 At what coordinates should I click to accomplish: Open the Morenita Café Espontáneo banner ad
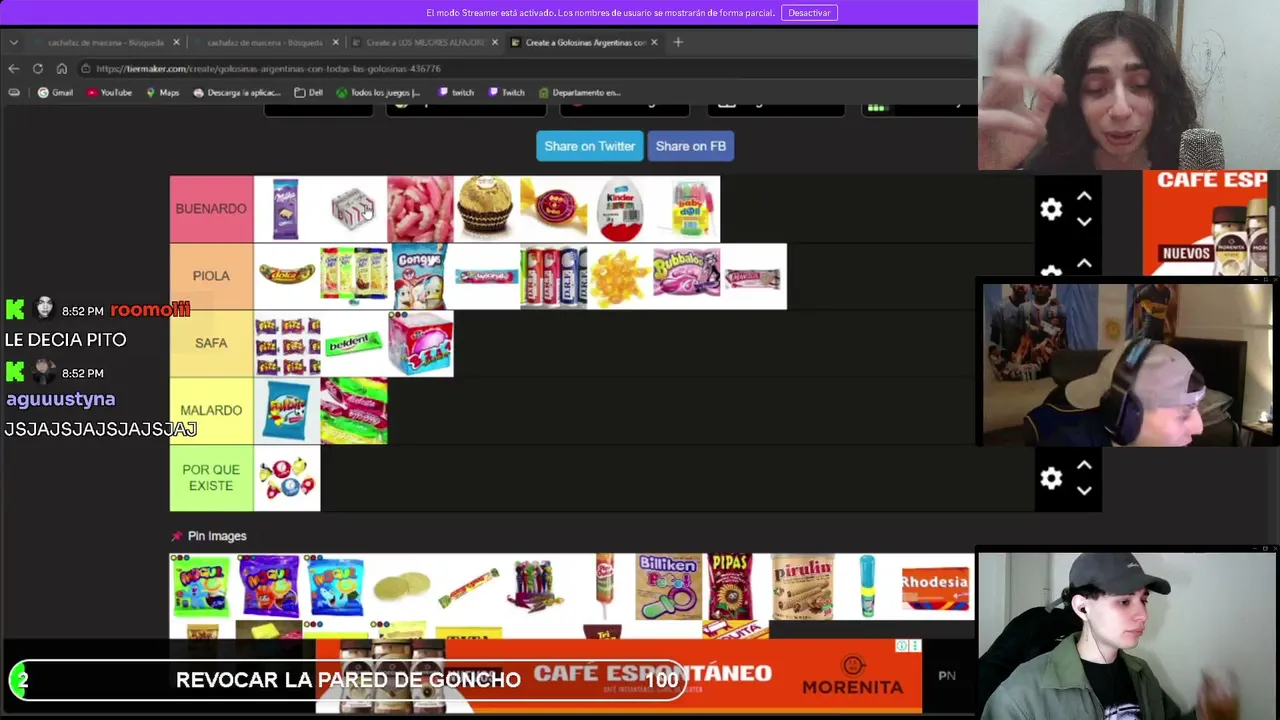click(618, 676)
